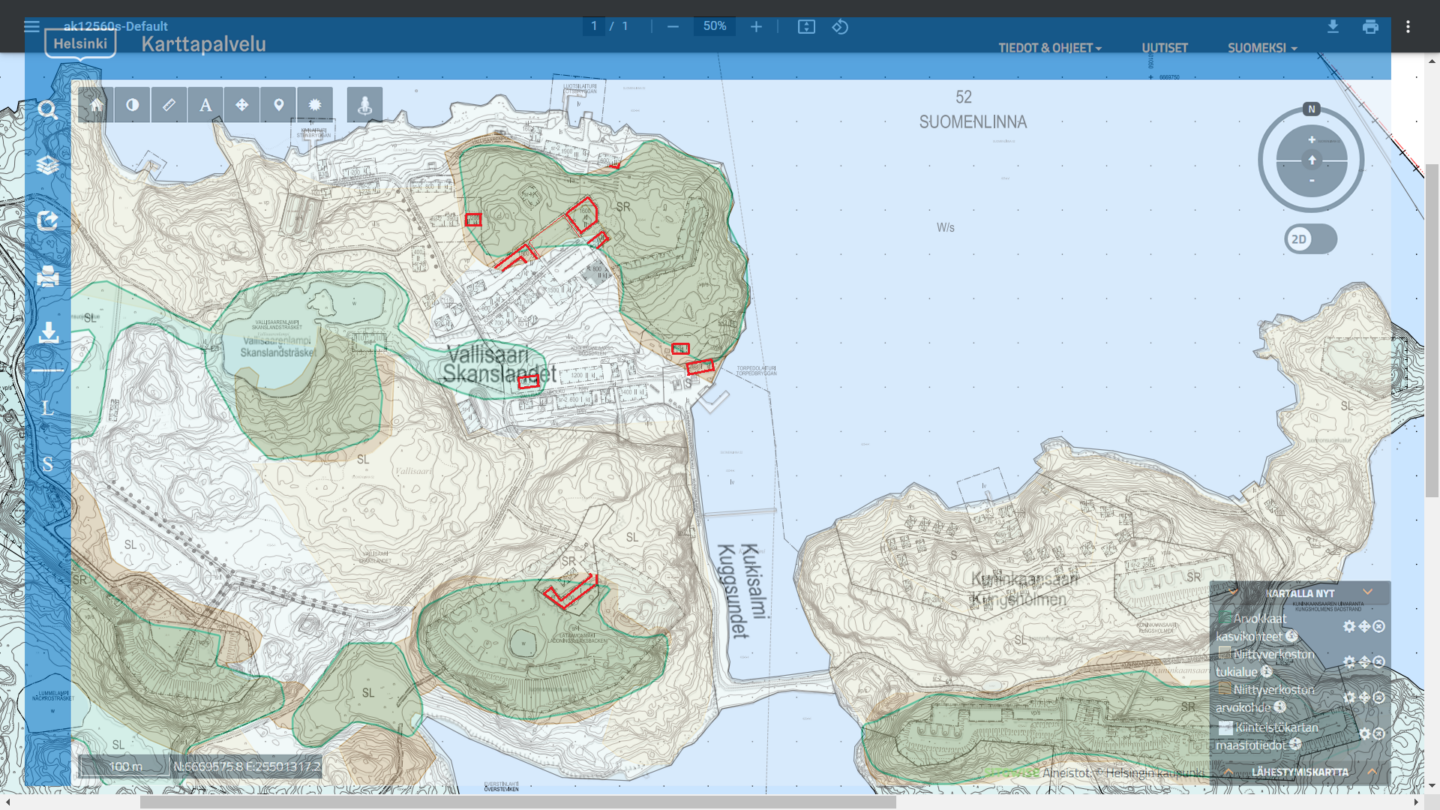Screen dimensions: 1440x810
Task: Open the UUTISET menu item
Action: [x=1165, y=48]
